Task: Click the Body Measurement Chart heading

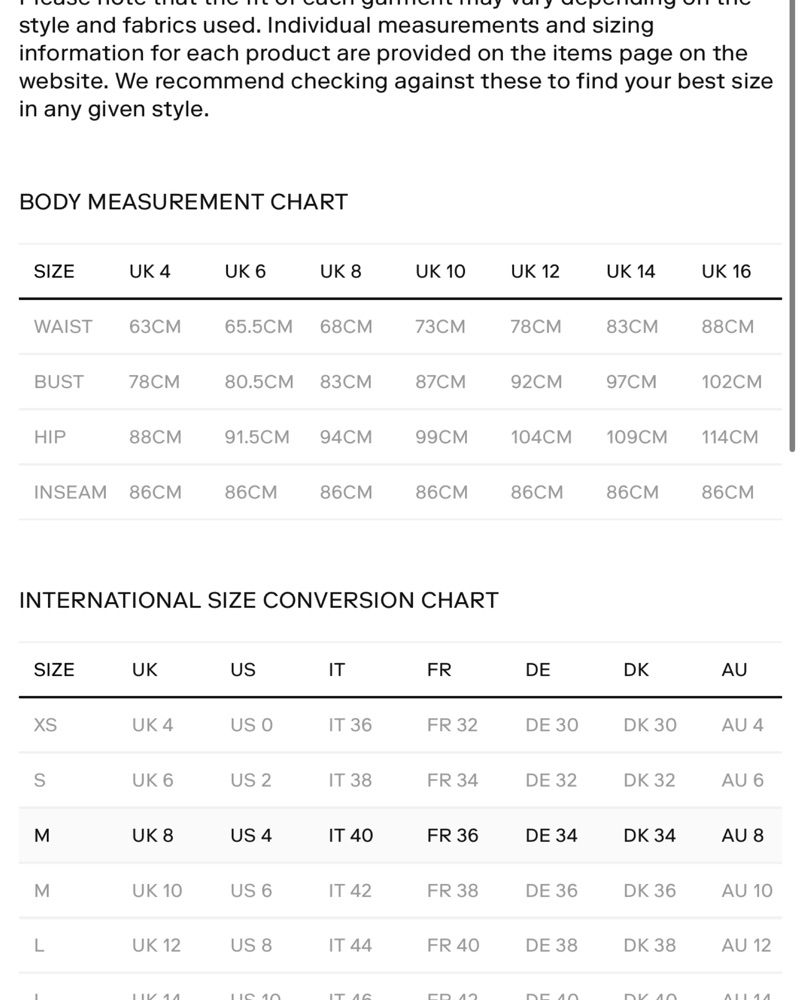Action: point(184,202)
